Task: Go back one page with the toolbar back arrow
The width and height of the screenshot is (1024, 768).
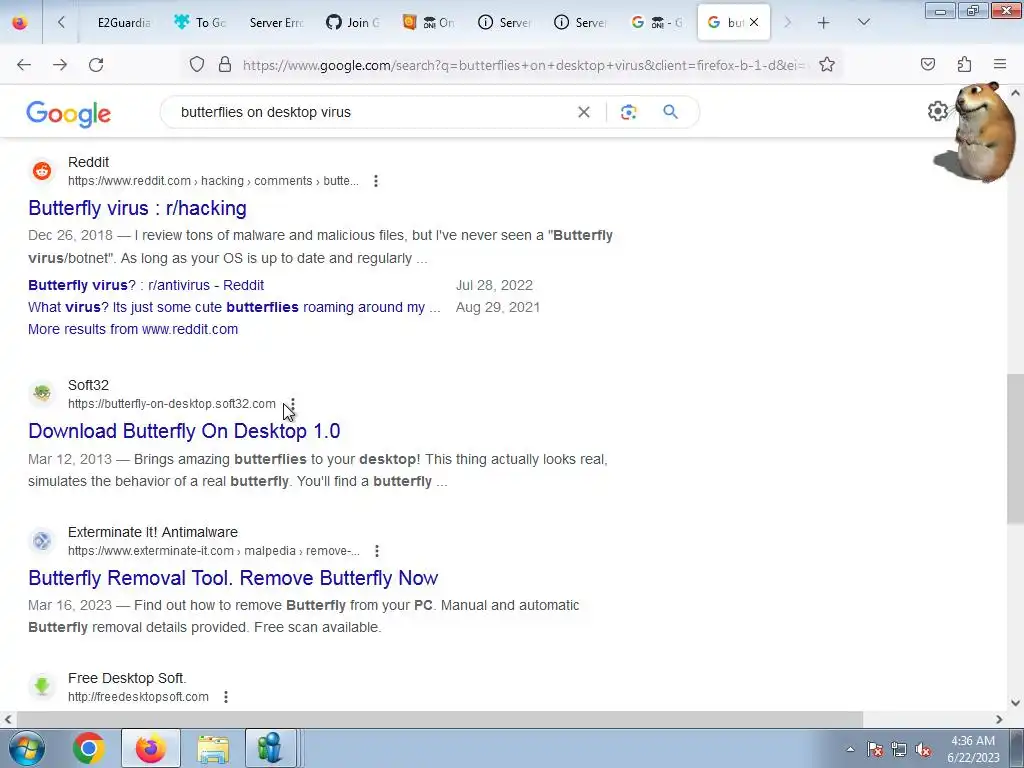Action: pyautogui.click(x=24, y=65)
